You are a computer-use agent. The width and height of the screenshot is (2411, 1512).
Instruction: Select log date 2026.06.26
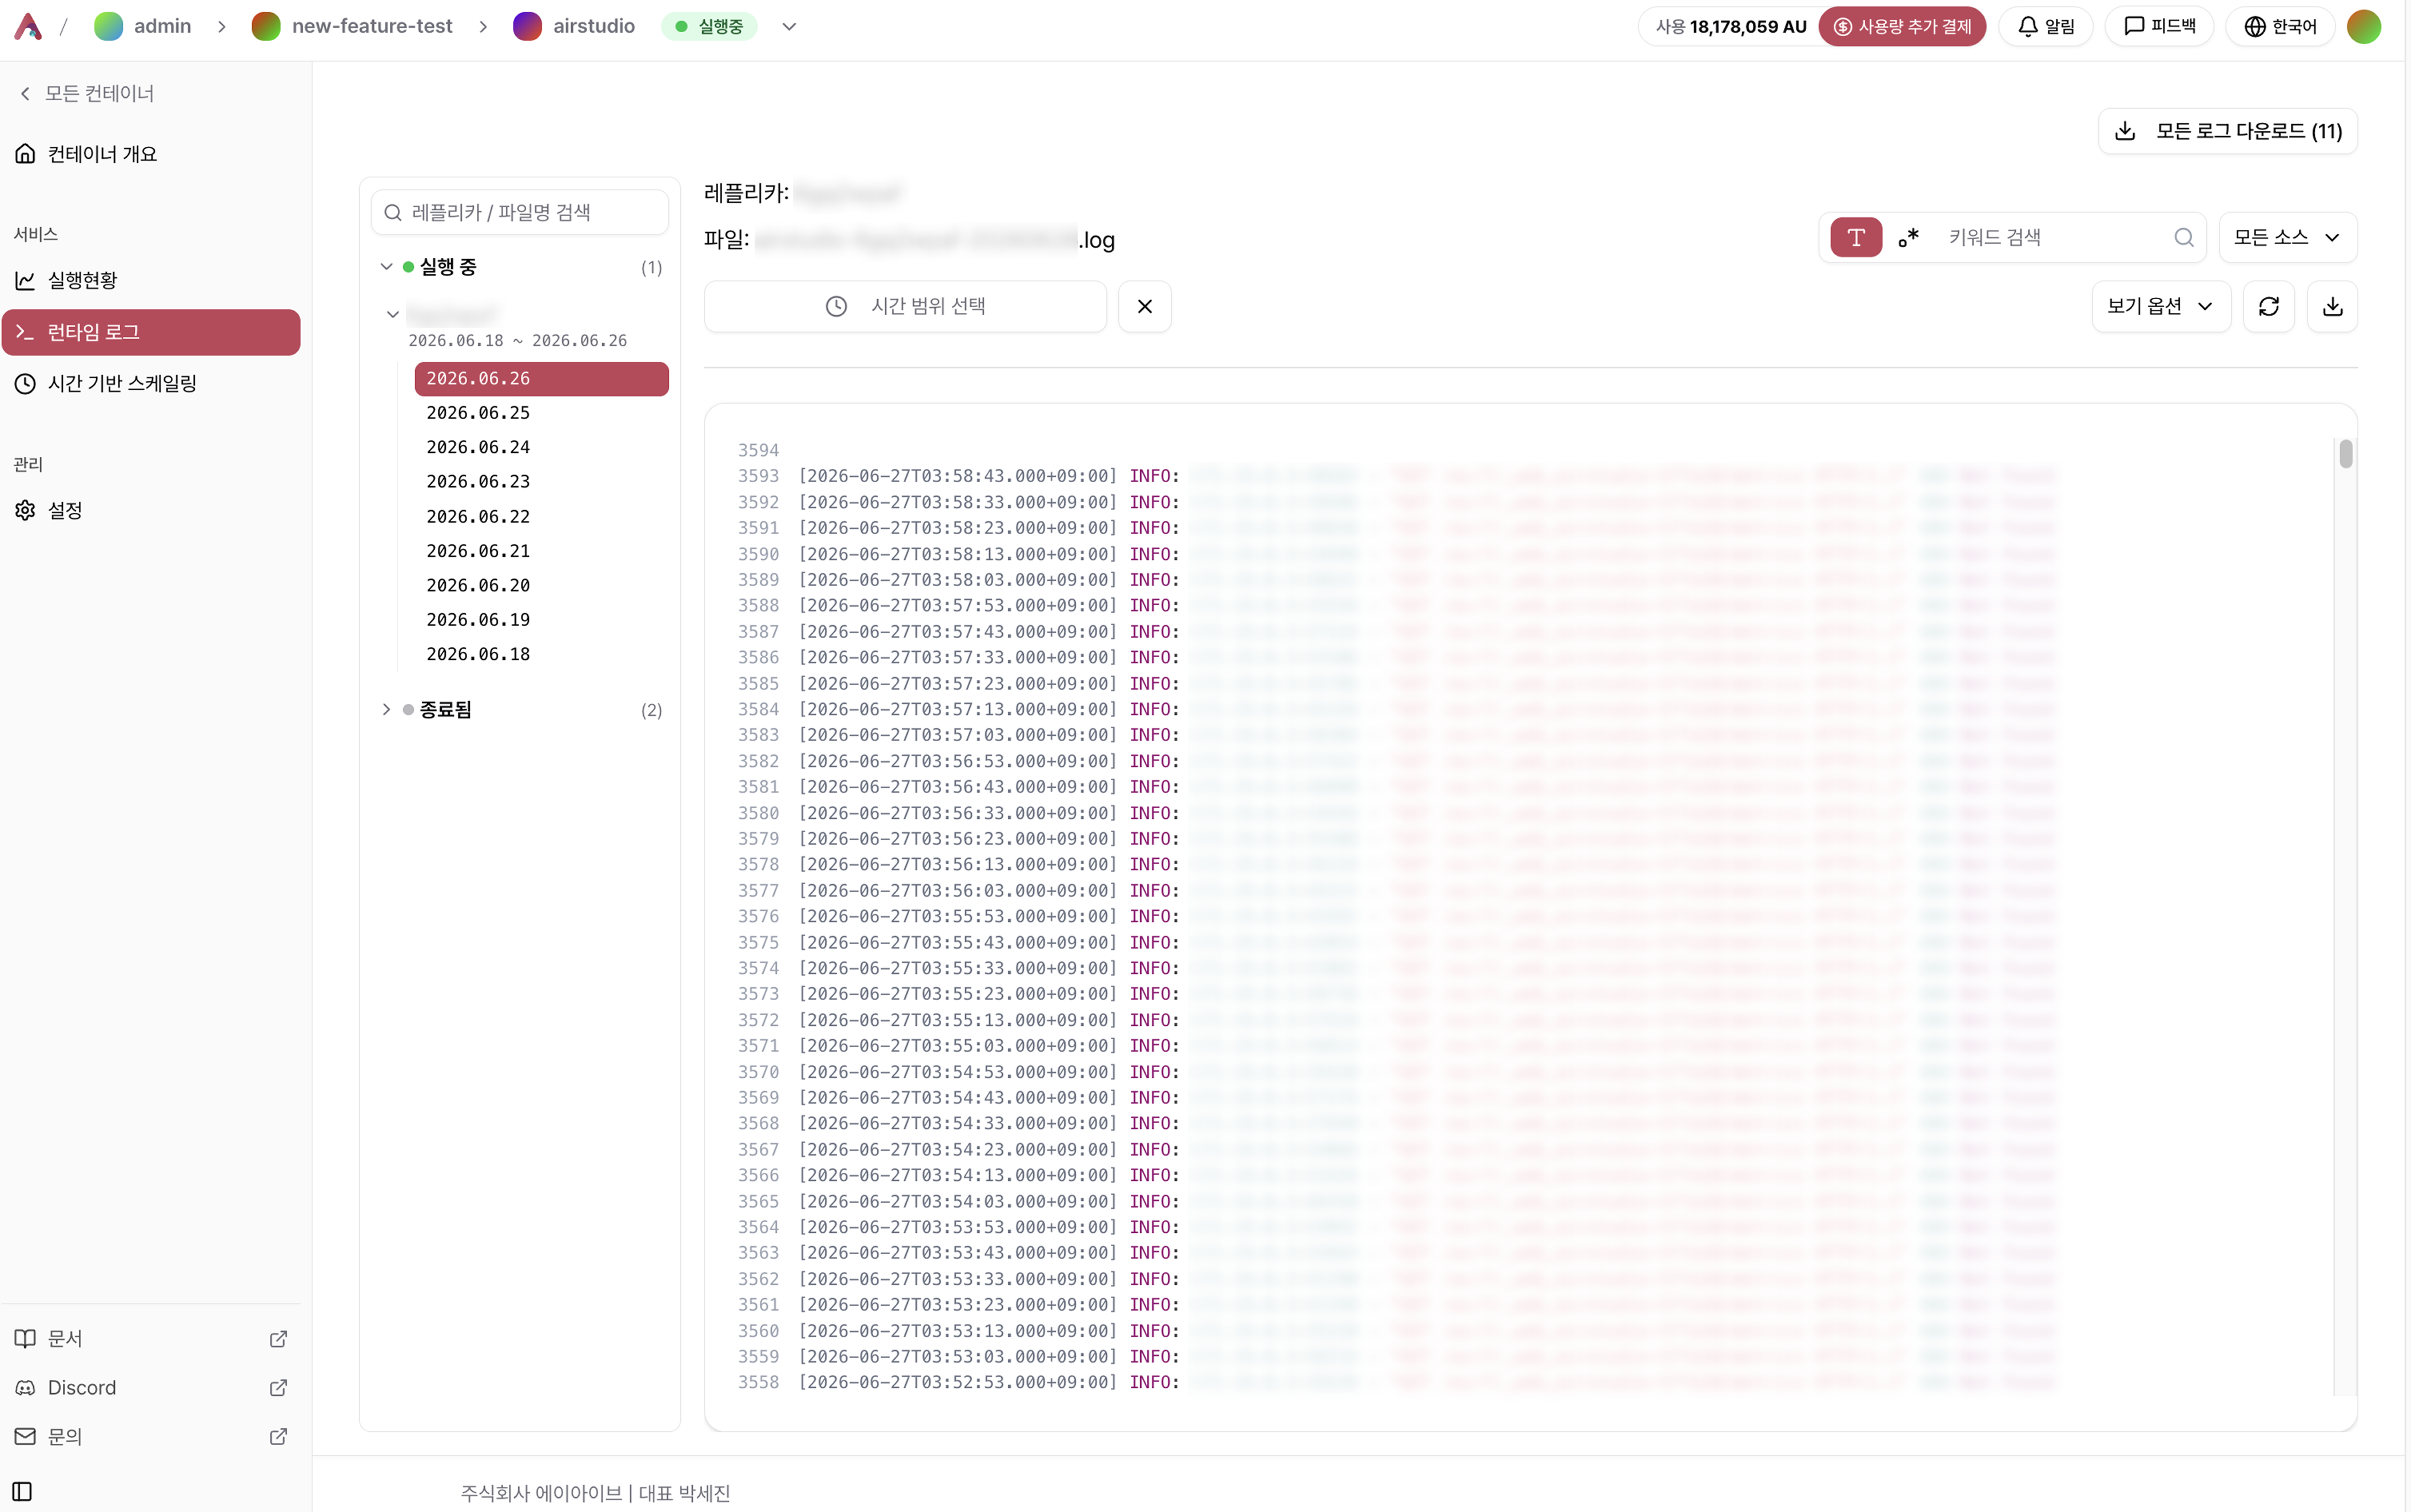pos(541,379)
